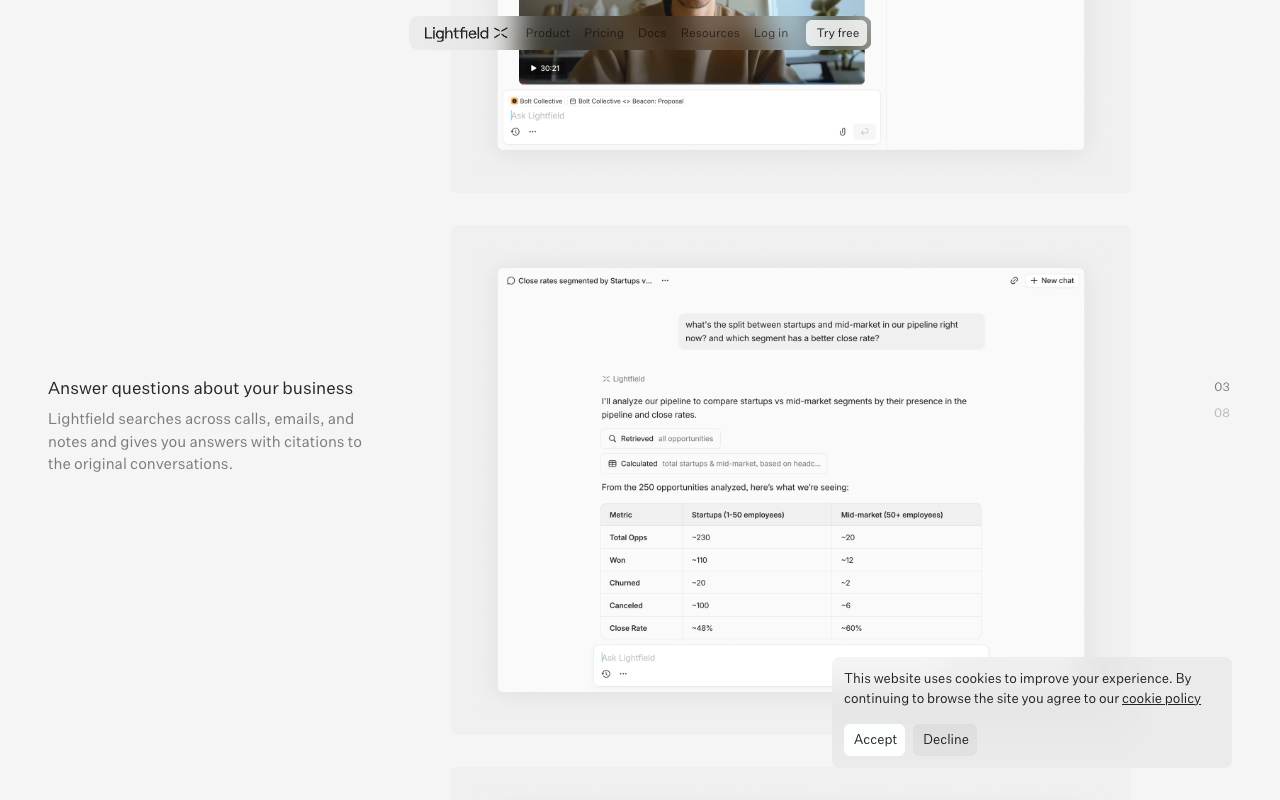1280x800 pixels.
Task: Click the Lightfield logo in the navigation bar
Action: tap(466, 33)
